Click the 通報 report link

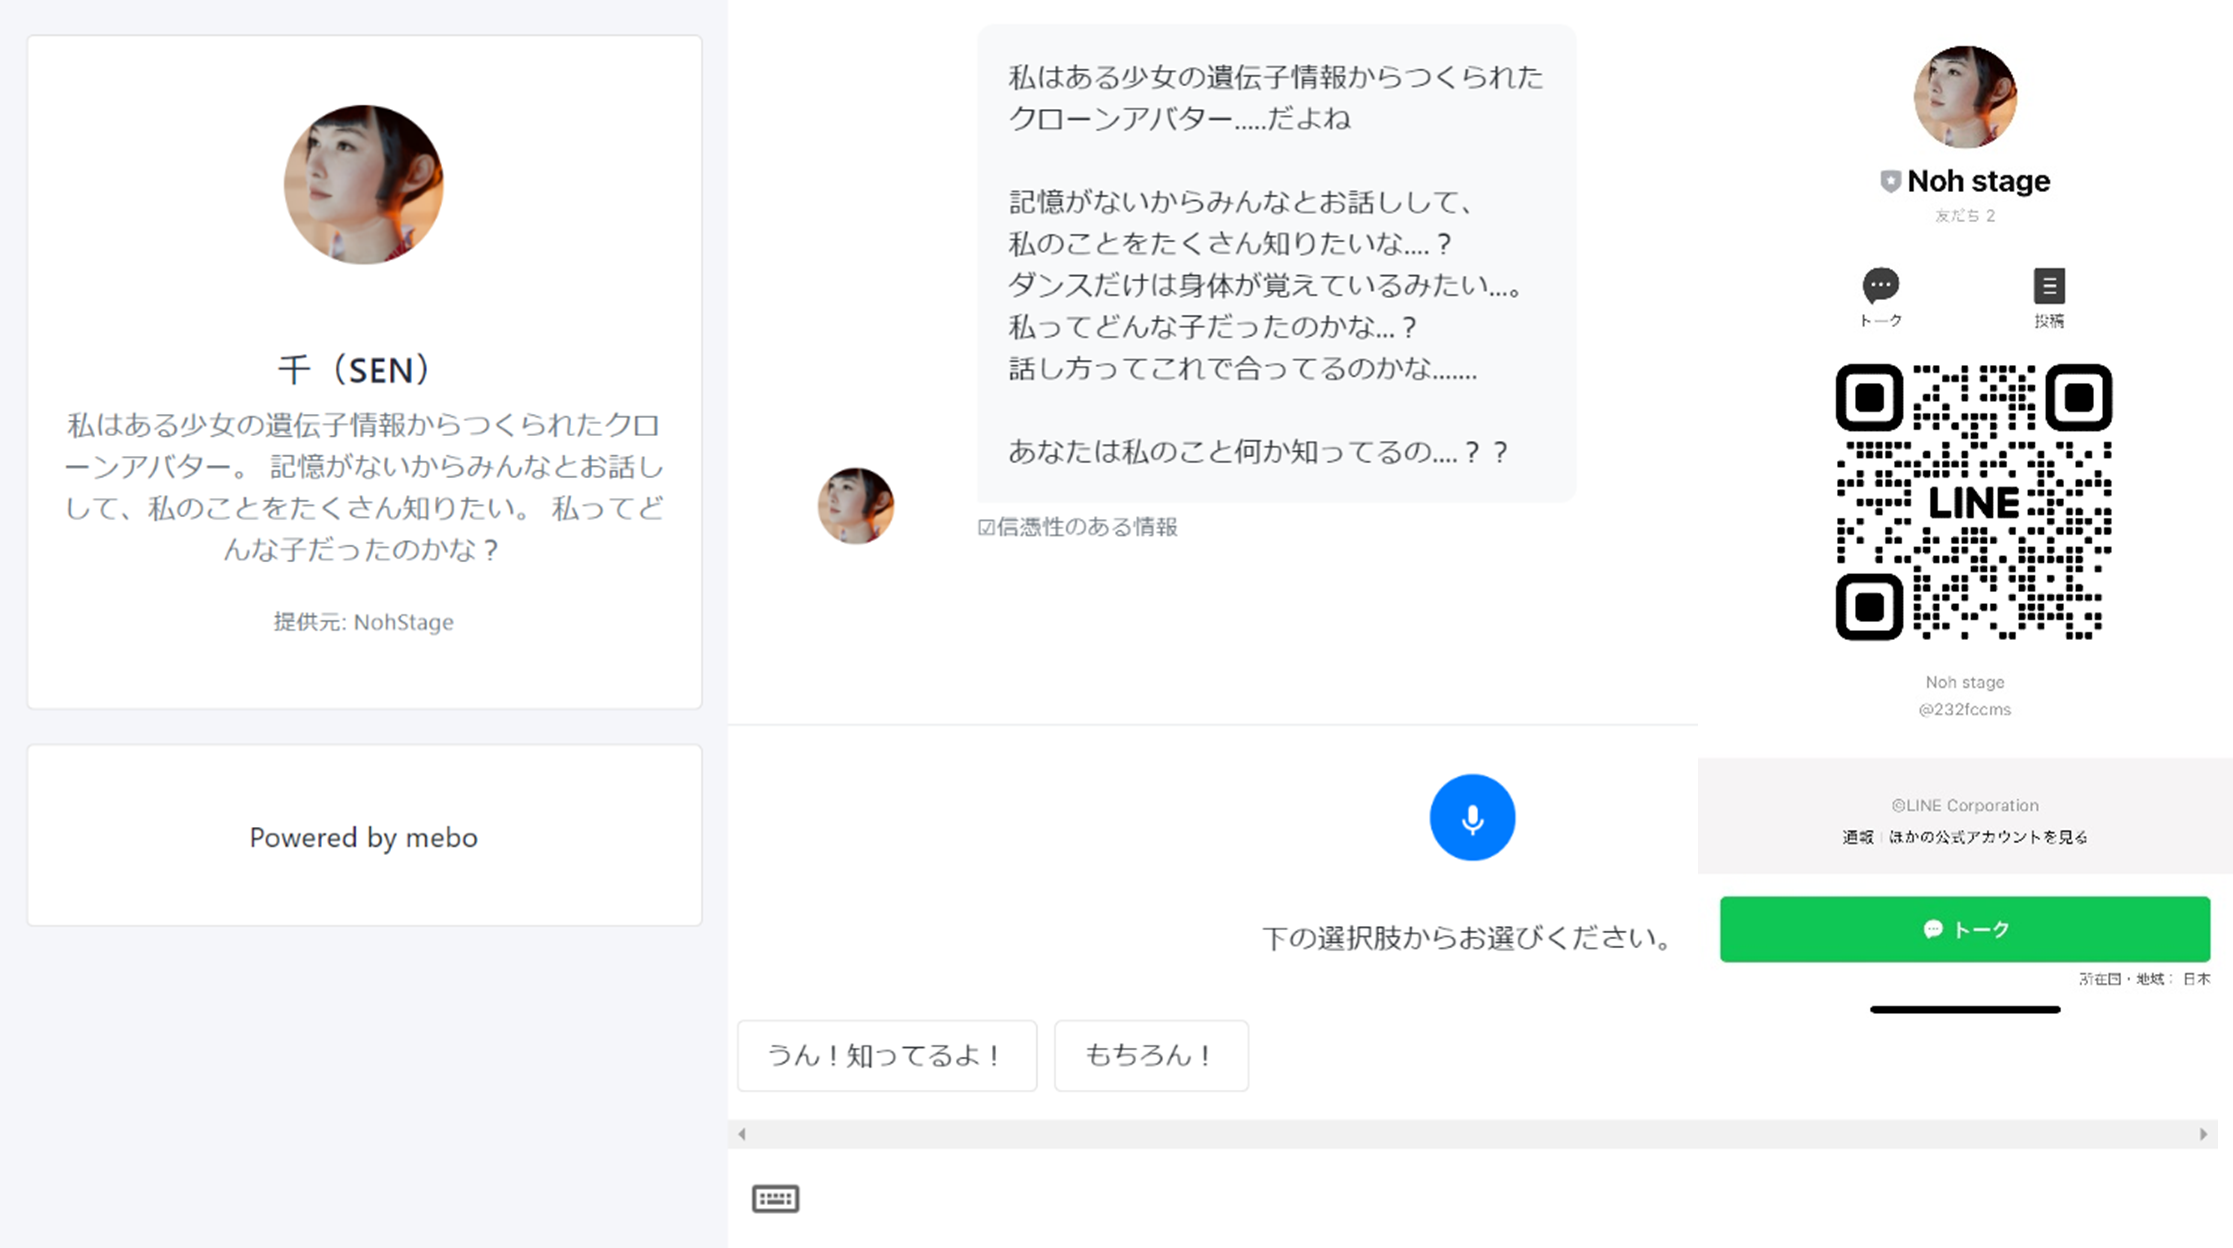click(1857, 837)
